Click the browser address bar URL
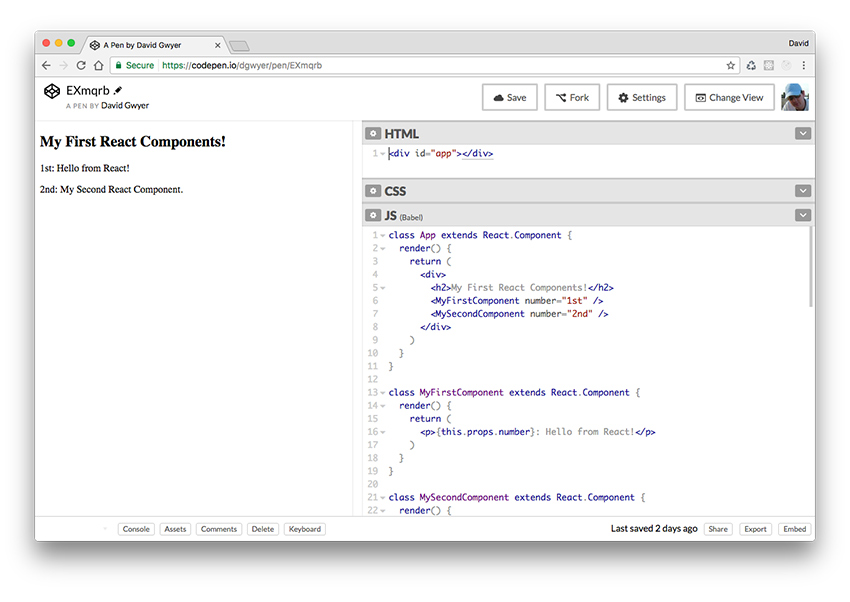This screenshot has width=850, height=602. tap(242, 65)
